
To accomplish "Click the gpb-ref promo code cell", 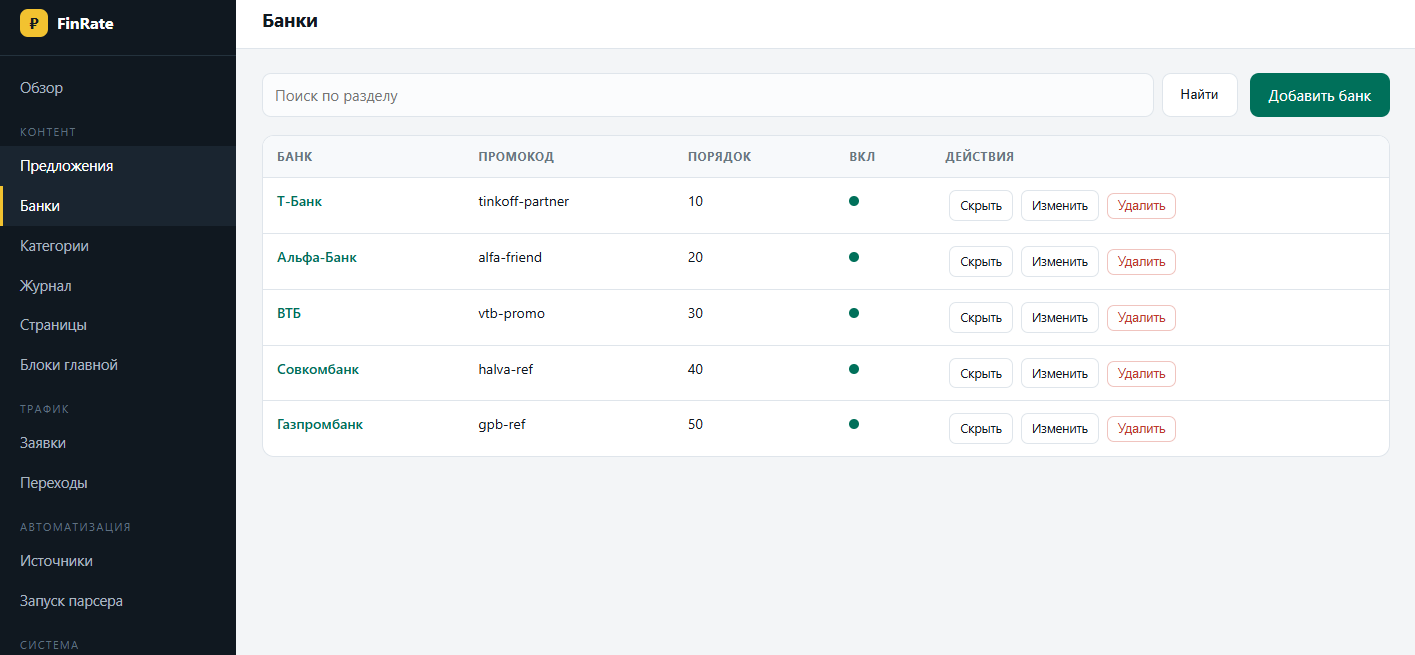I will click(502, 424).
